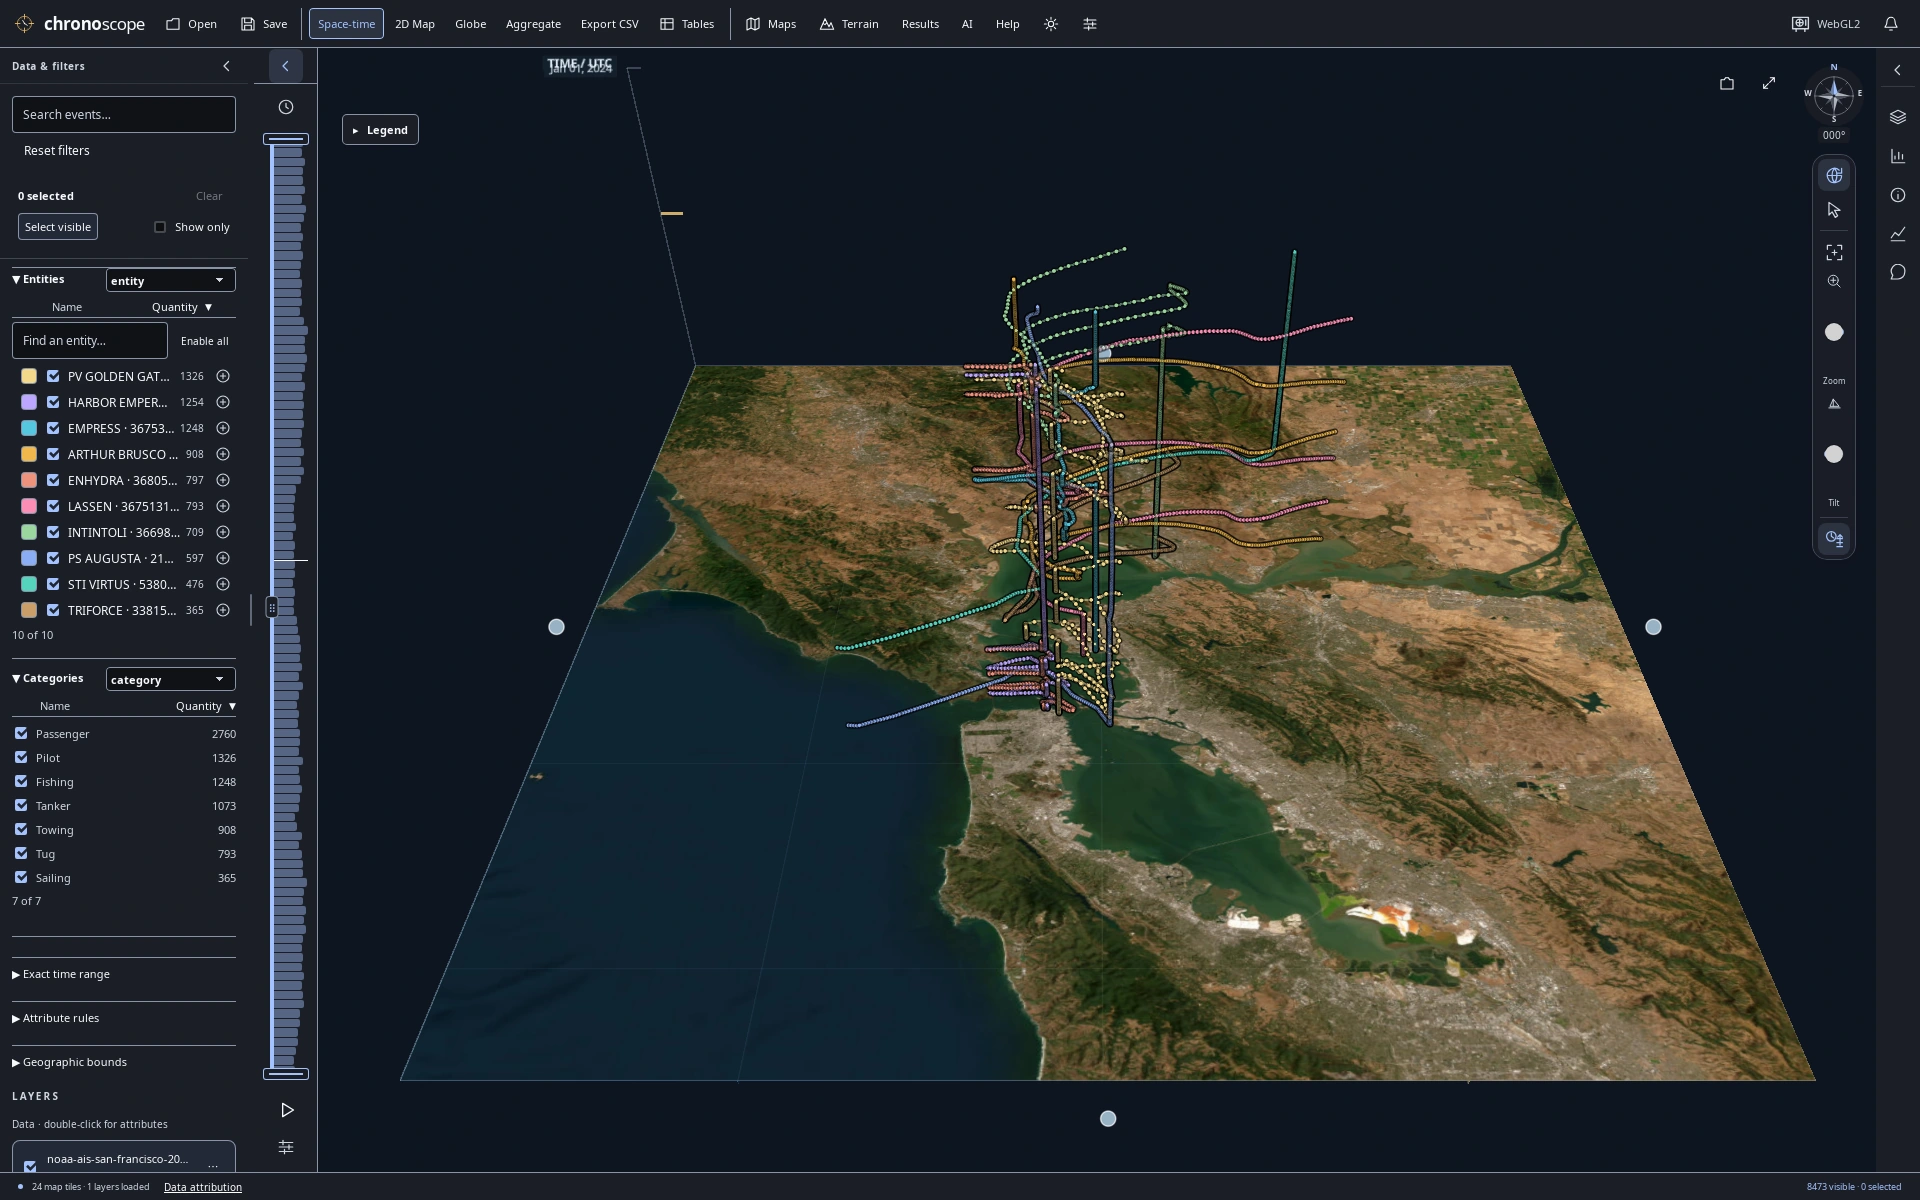Add filter for PV GOLDEN GATE entity
Screen dimensions: 1920x1200
click(x=223, y=376)
